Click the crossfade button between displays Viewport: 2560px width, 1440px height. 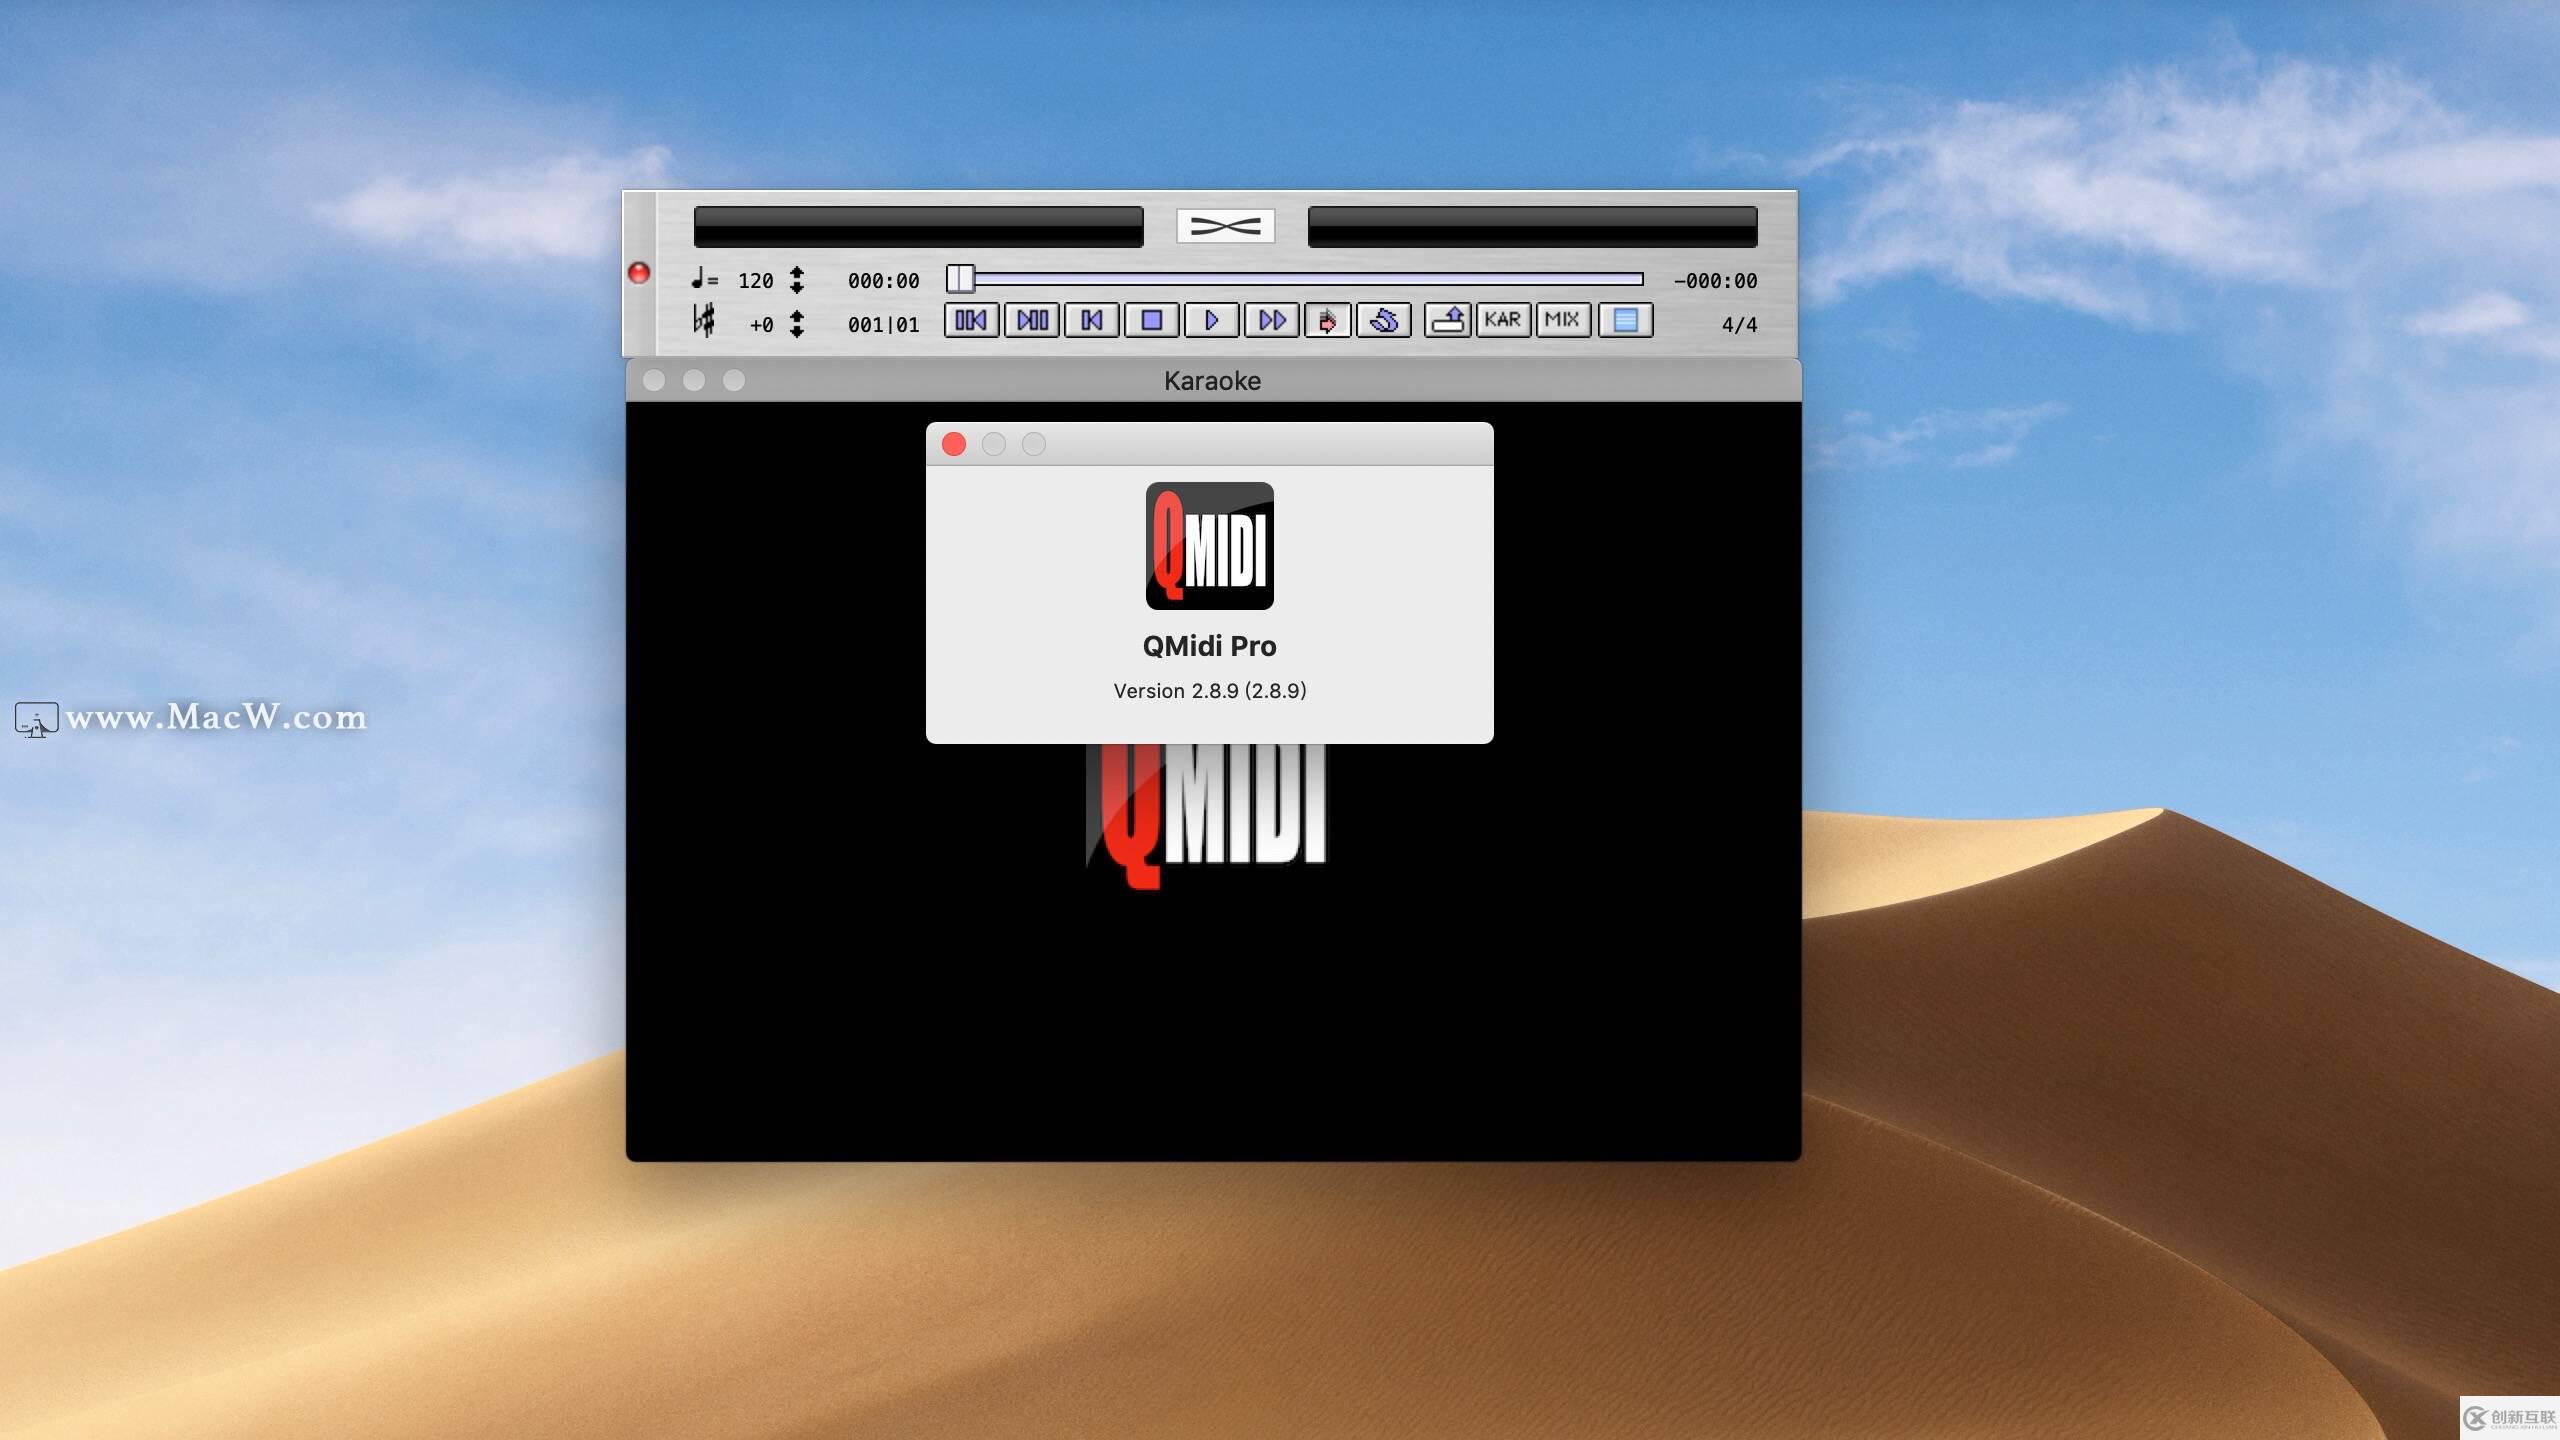click(x=1225, y=226)
